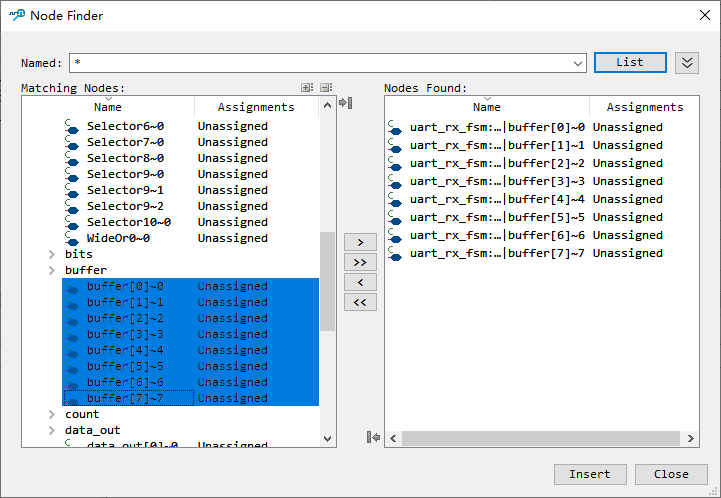Click the right-pane collapse arrow near bottom
721x498 pixels.
tap(373, 437)
